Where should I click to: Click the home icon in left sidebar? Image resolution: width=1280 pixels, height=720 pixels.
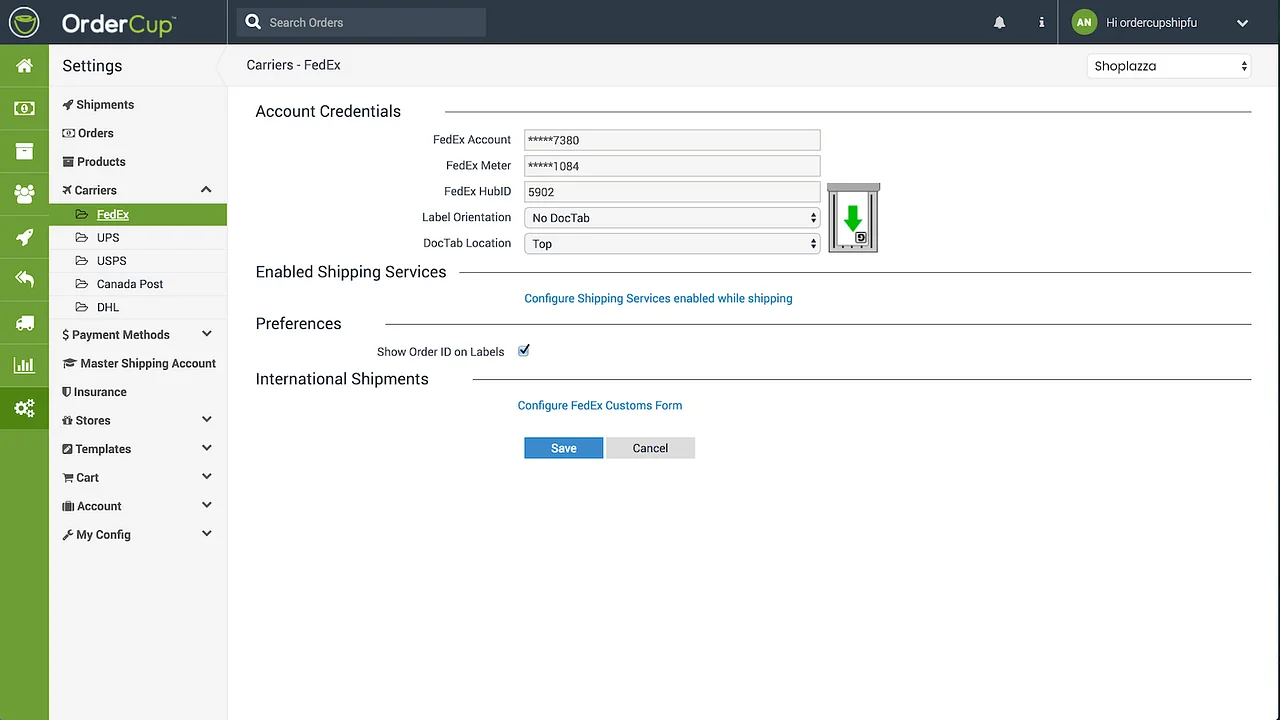pos(24,66)
